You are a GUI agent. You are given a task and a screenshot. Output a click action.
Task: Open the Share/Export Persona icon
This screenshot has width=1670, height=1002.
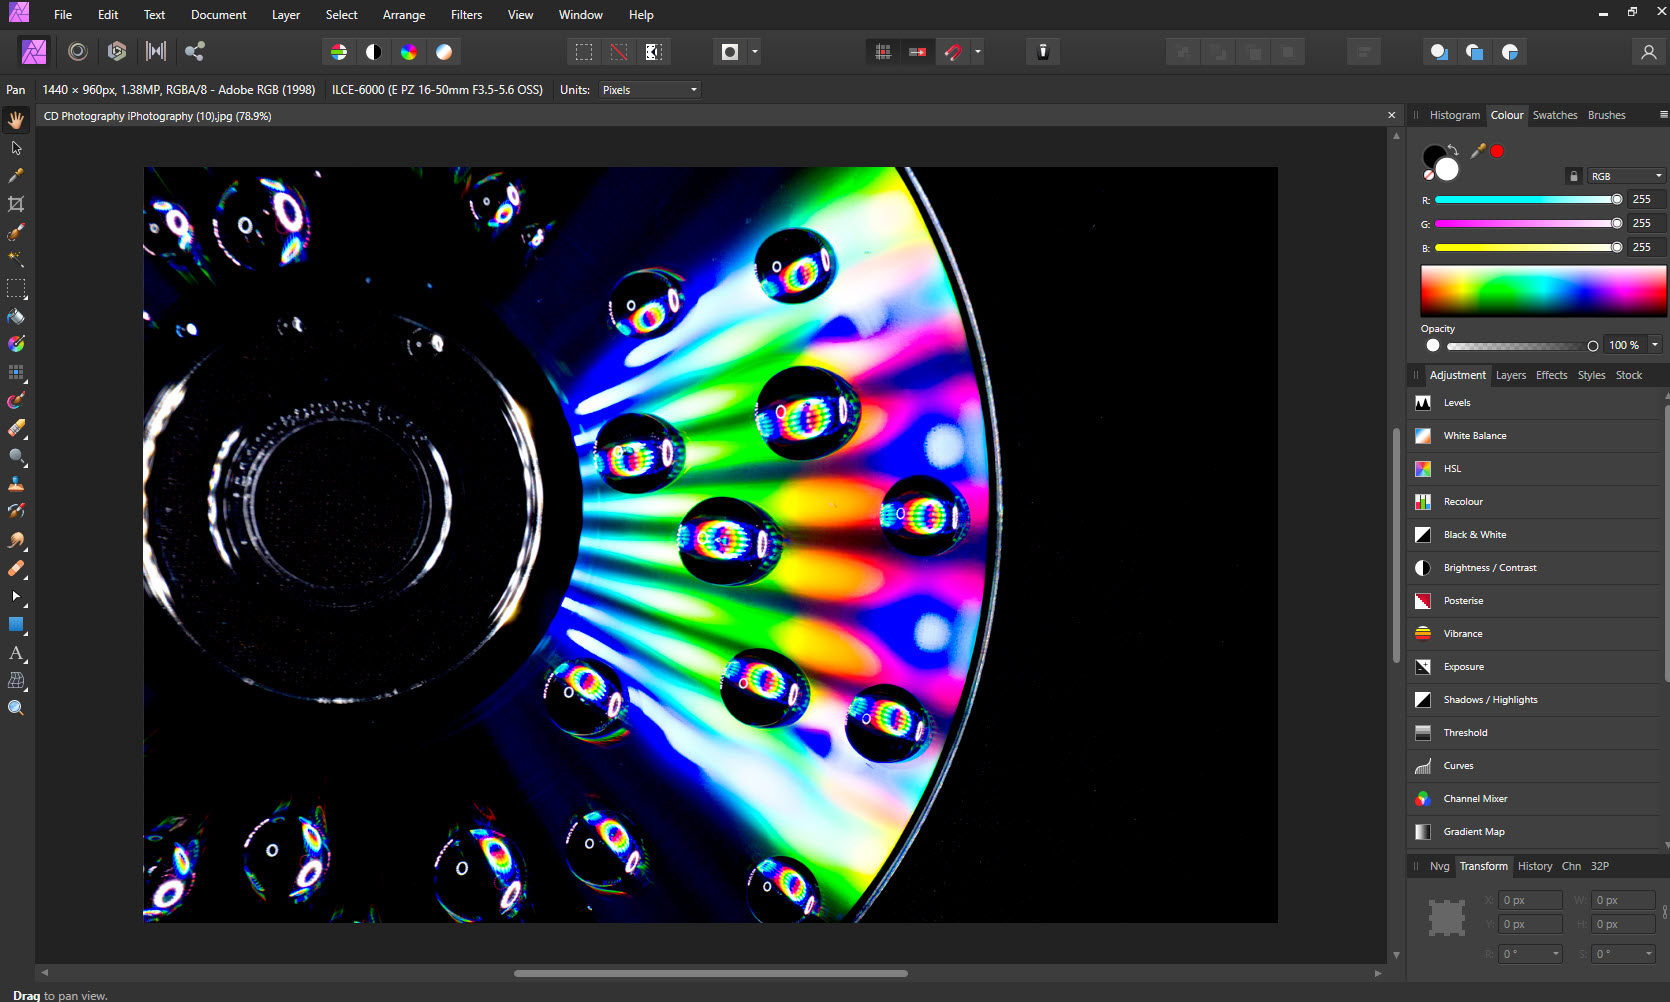[195, 51]
